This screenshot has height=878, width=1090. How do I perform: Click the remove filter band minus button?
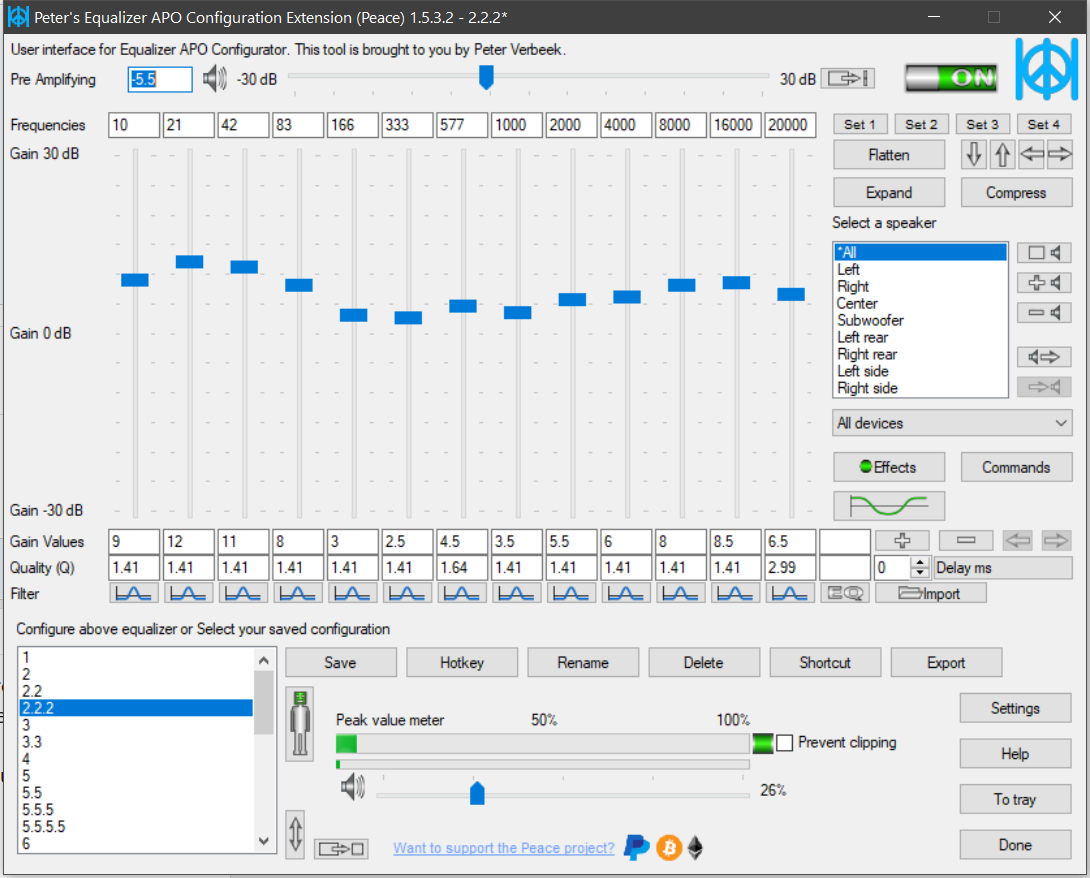point(966,540)
